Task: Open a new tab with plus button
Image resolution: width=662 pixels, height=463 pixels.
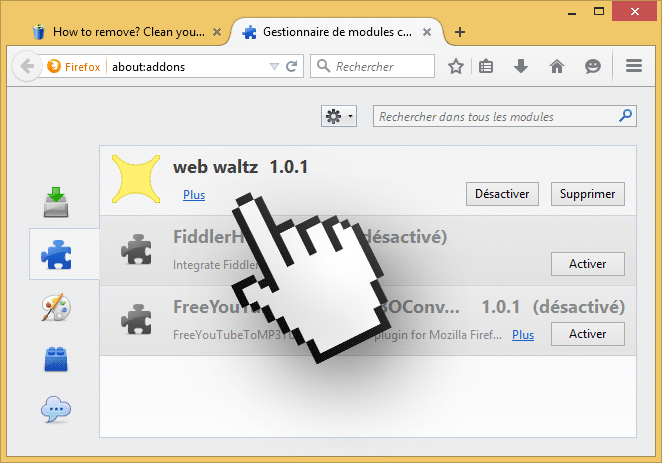Action: click(x=460, y=32)
